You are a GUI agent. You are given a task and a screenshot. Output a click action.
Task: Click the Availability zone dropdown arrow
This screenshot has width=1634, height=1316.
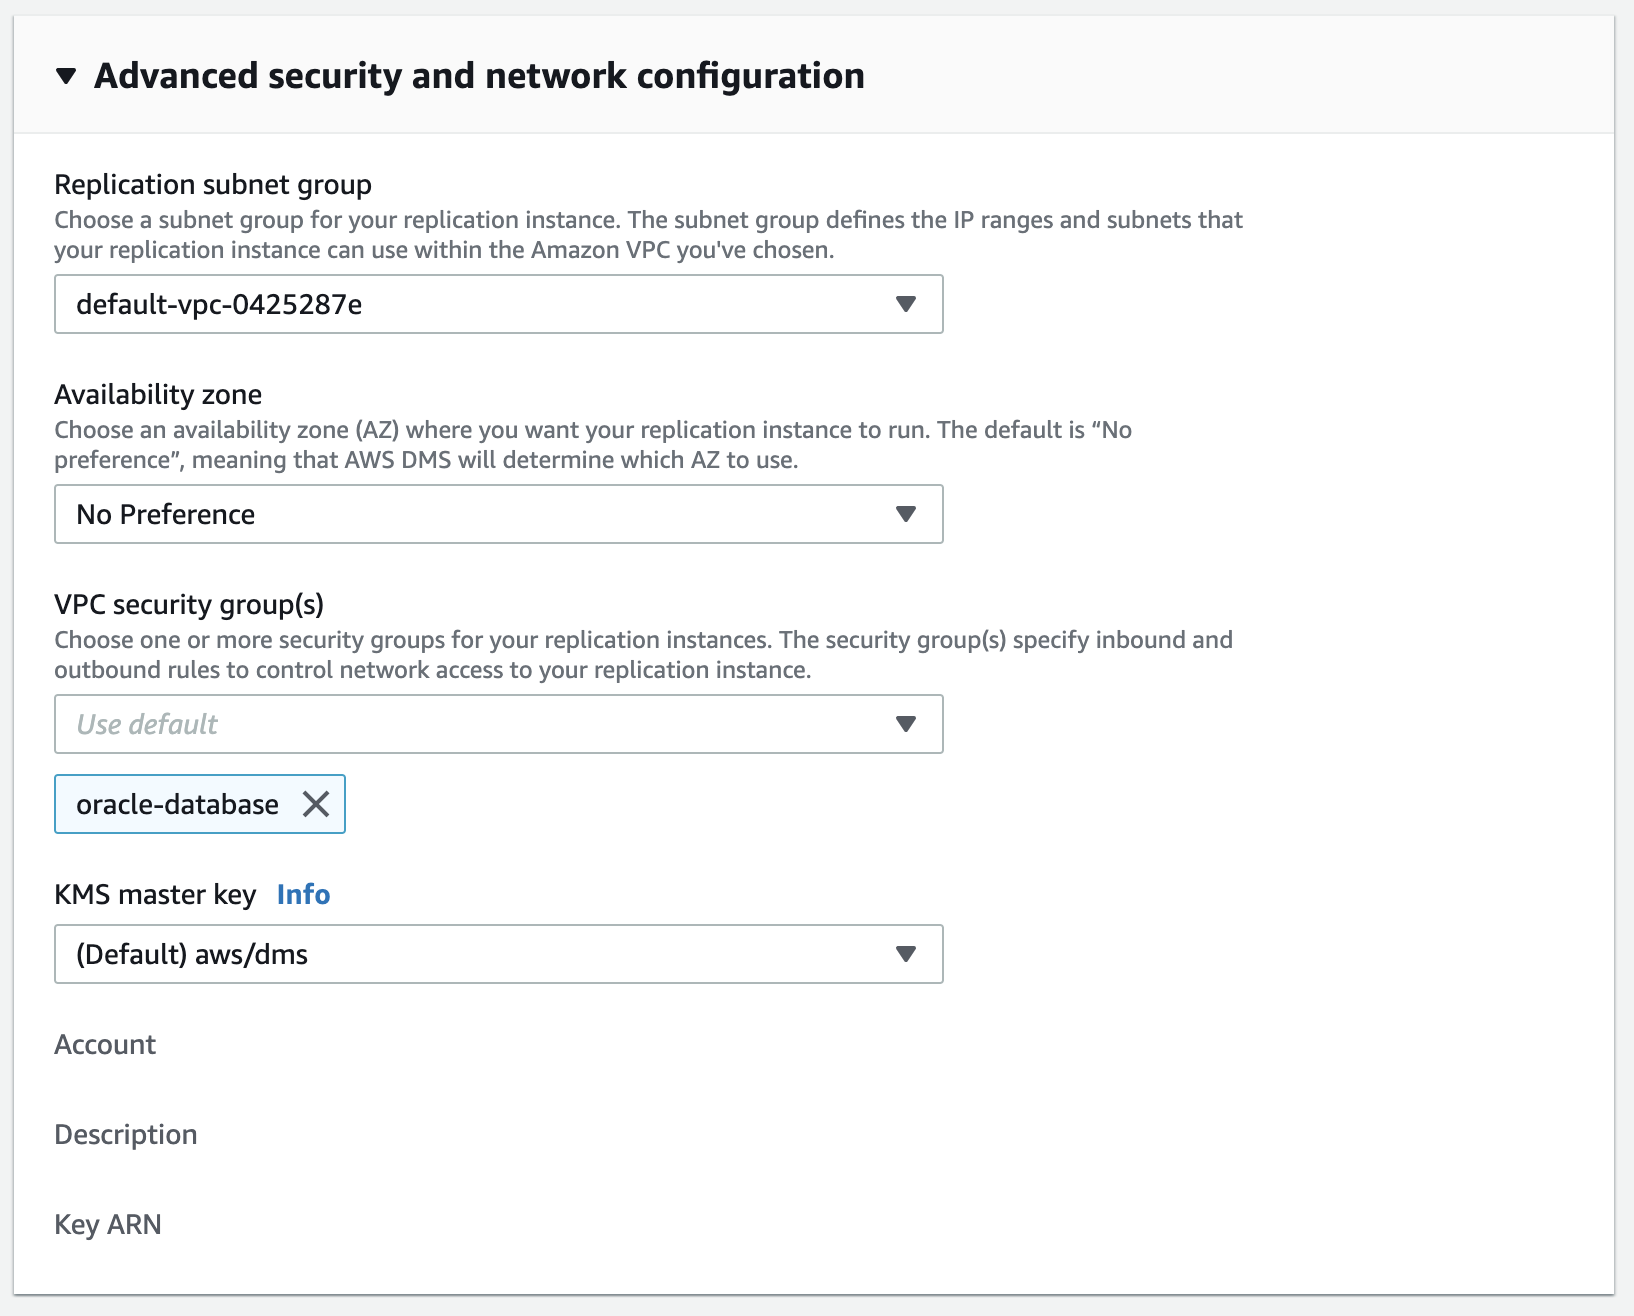click(x=906, y=514)
